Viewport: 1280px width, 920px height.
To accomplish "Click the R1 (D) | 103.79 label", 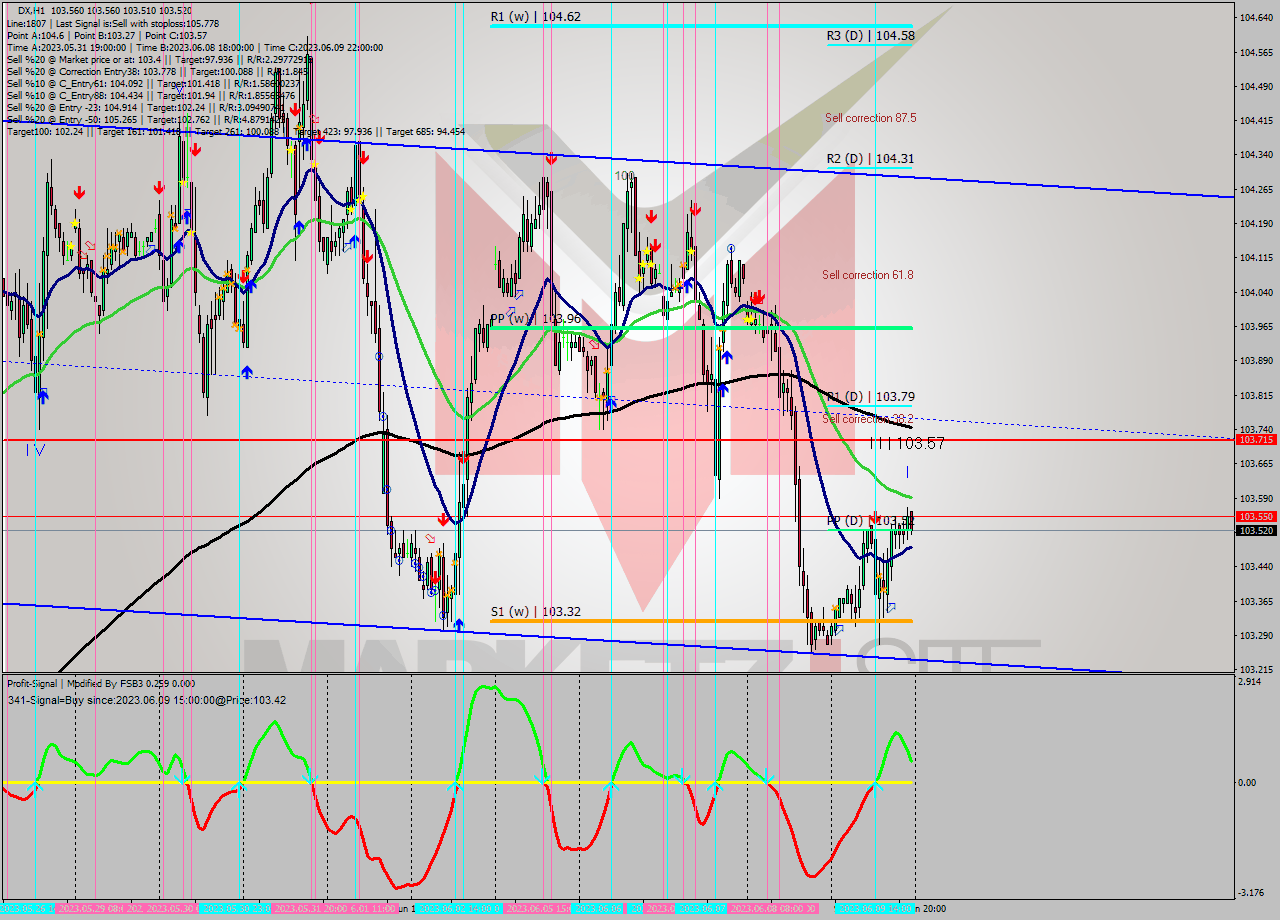I will tap(870, 397).
